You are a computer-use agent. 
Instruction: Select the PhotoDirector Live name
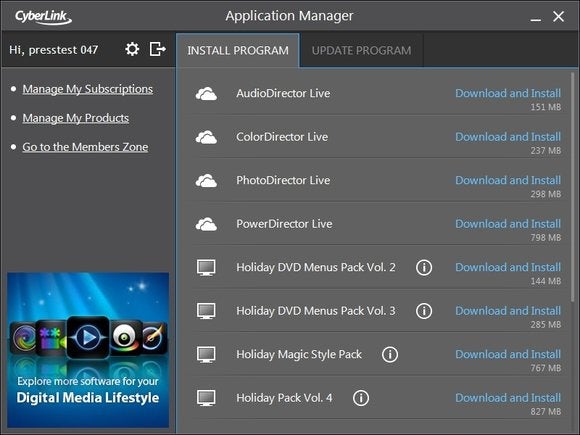pos(283,180)
